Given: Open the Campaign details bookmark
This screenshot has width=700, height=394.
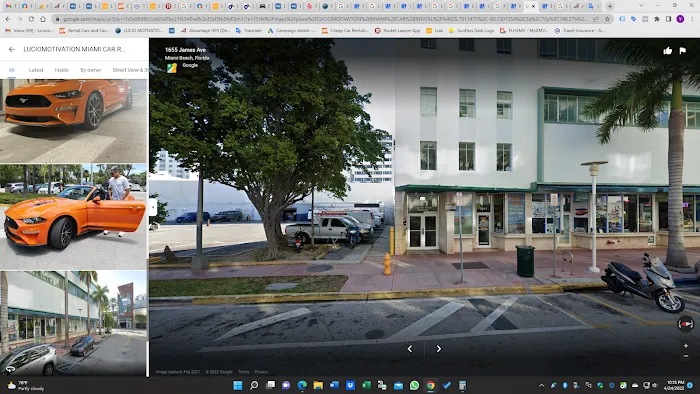Looking at the screenshot, I should click(292, 31).
